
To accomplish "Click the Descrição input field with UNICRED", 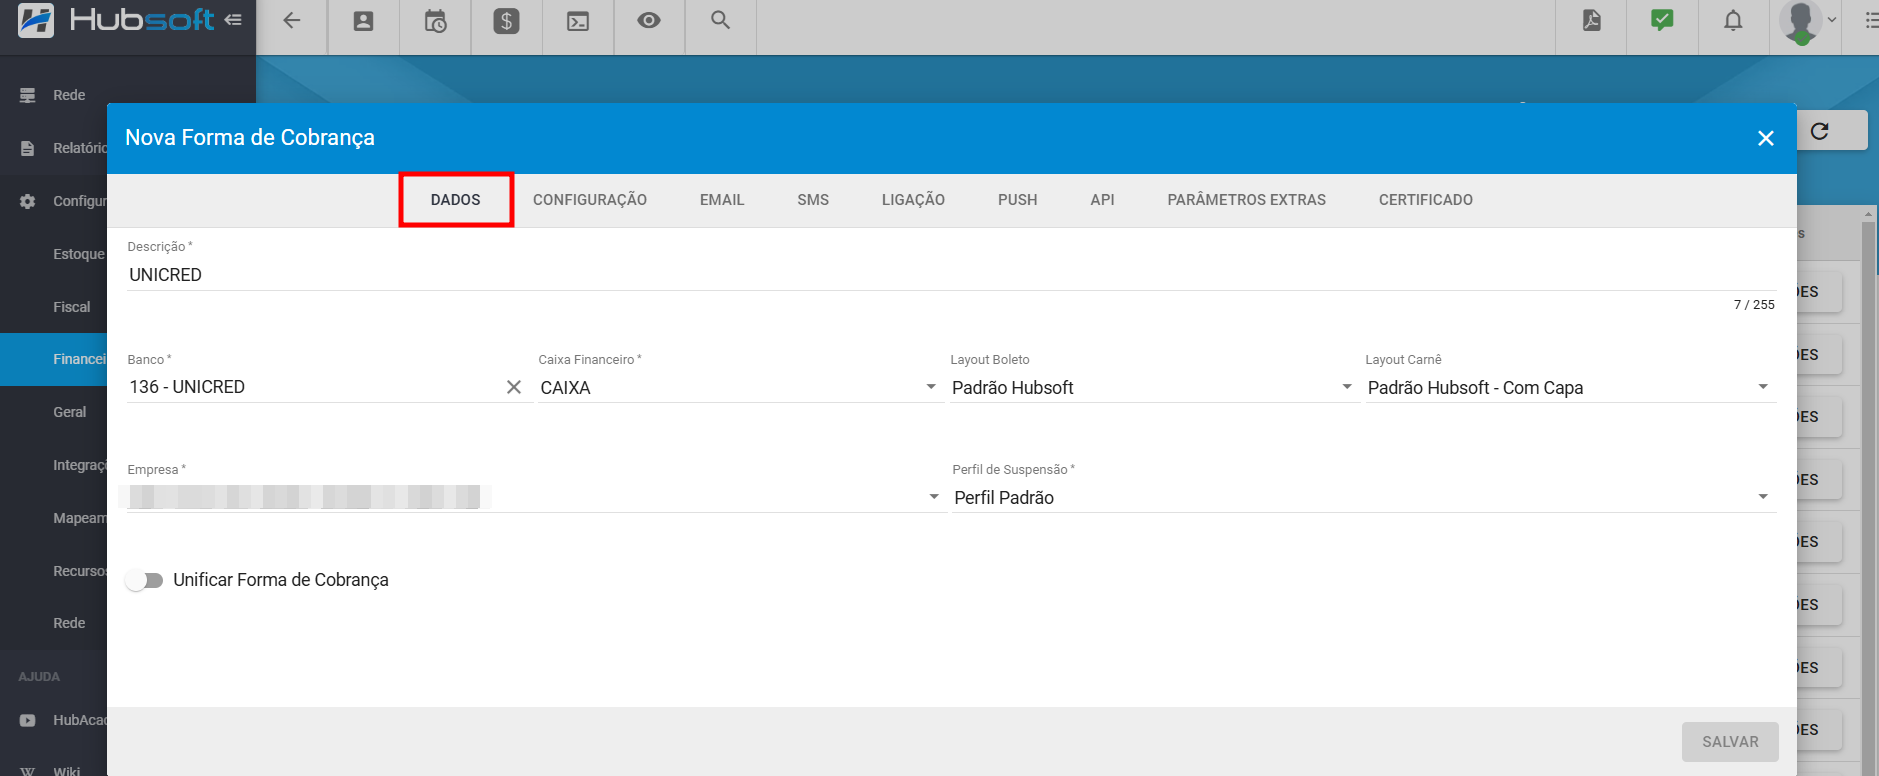I will pyautogui.click(x=951, y=275).
